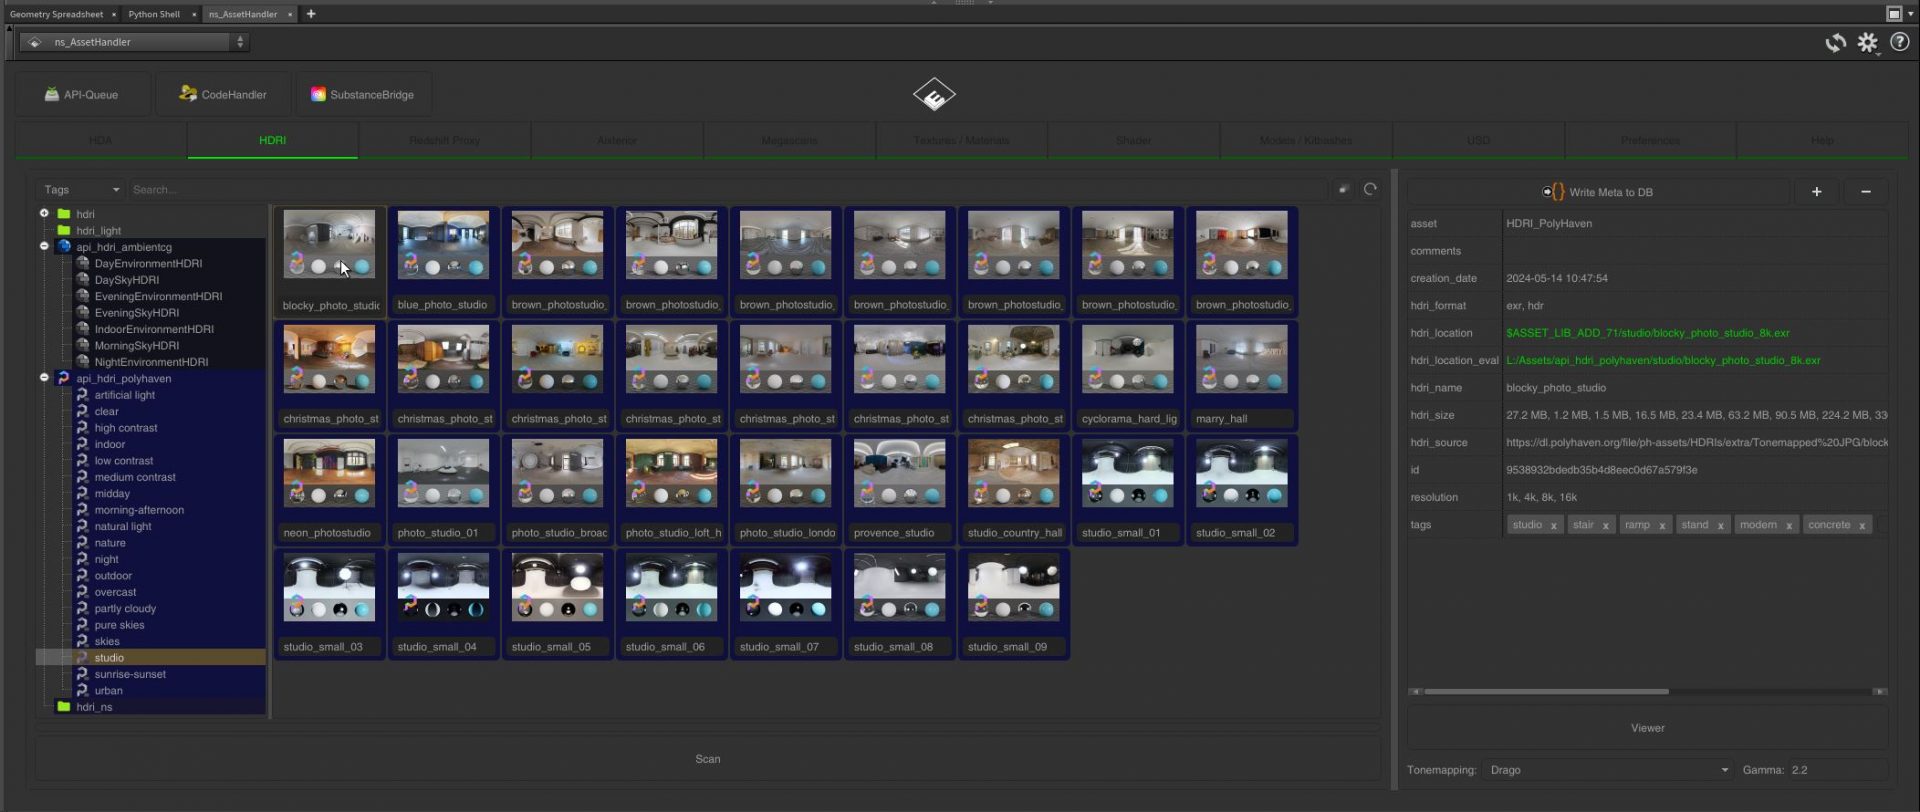The height and width of the screenshot is (812, 1920).
Task: Remove the "concrete" tag chip
Action: tap(1862, 526)
